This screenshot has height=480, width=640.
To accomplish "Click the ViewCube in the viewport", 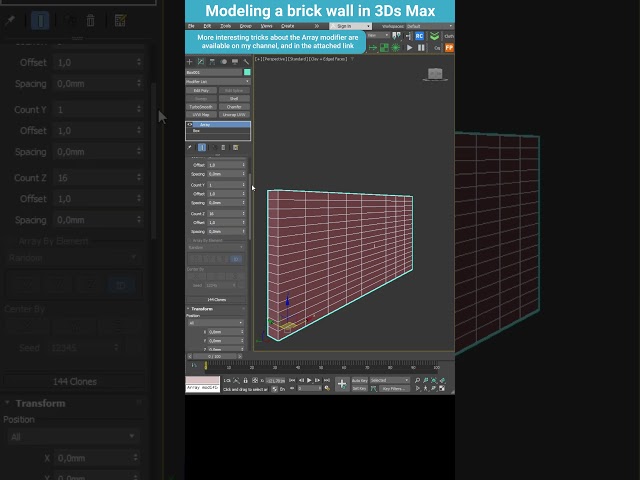I will [435, 74].
